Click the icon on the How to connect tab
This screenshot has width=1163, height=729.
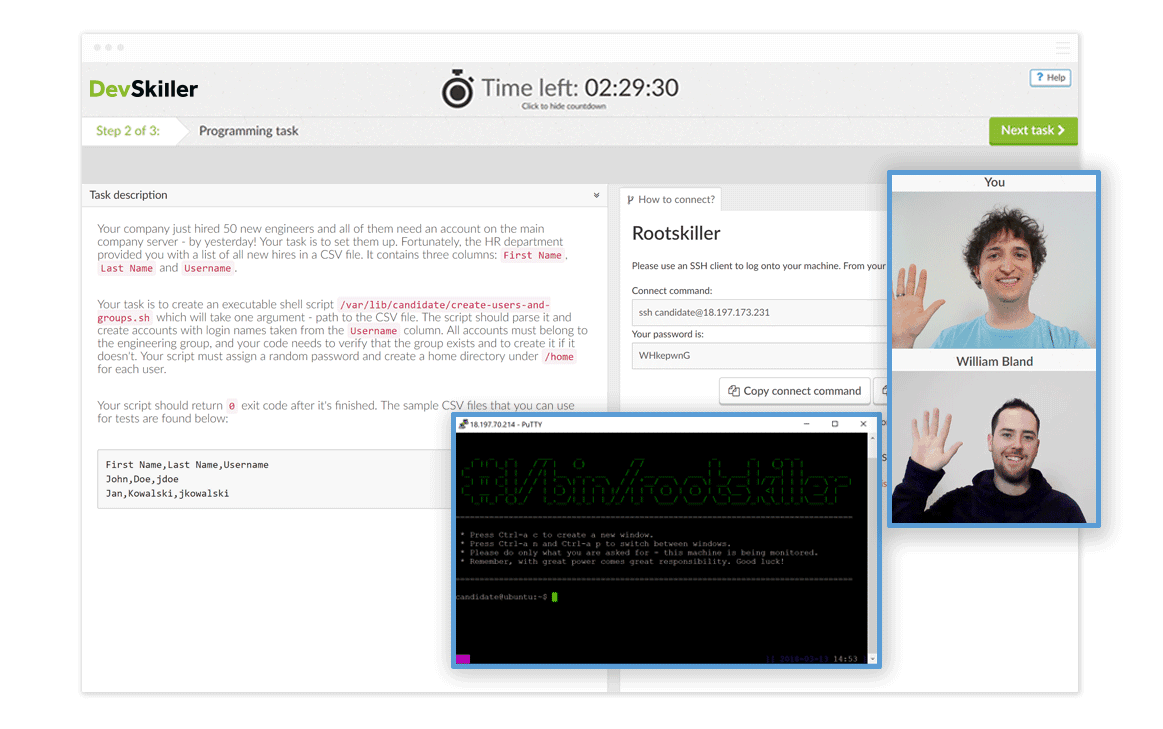(x=630, y=199)
